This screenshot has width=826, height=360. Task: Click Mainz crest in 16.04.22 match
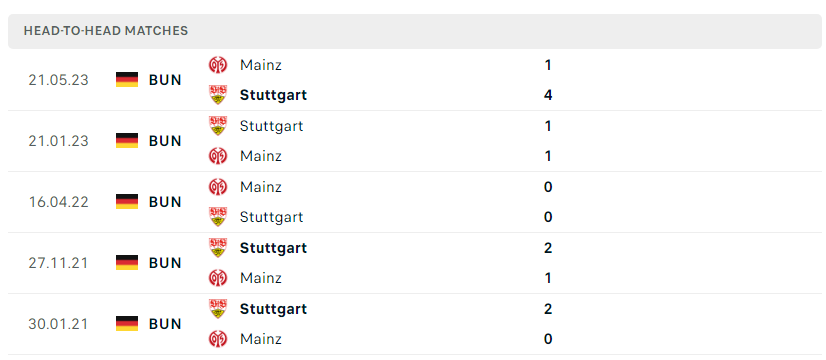pyautogui.click(x=218, y=187)
